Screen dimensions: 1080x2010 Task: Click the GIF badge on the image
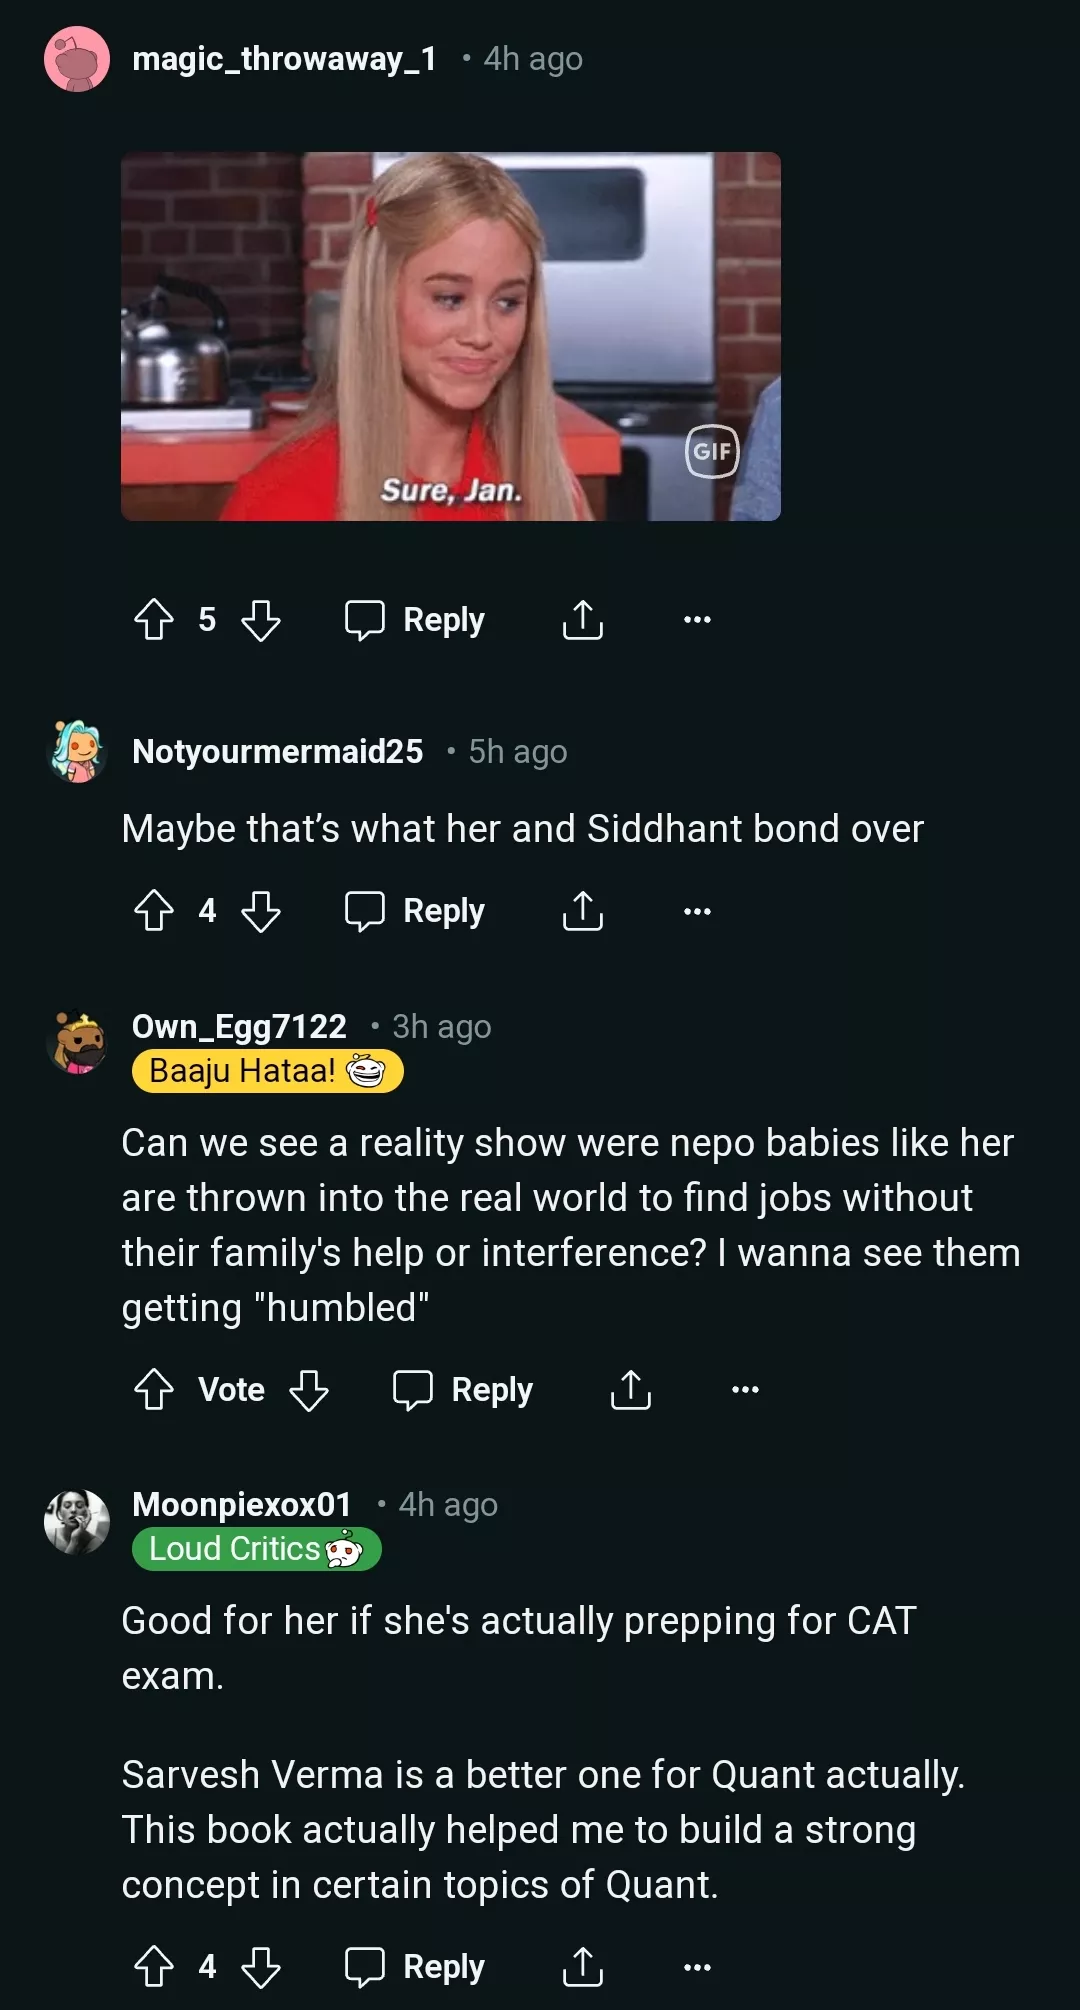(x=712, y=453)
